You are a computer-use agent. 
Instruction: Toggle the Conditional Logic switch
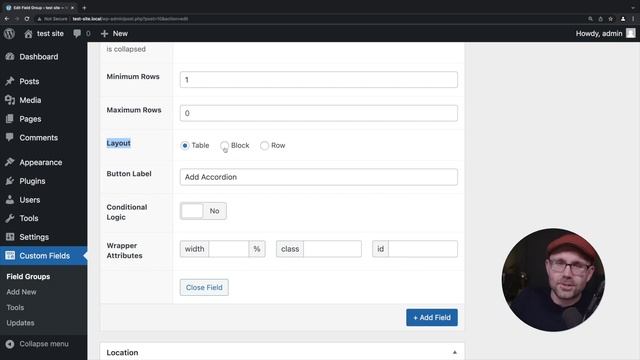pyautogui.click(x=203, y=211)
